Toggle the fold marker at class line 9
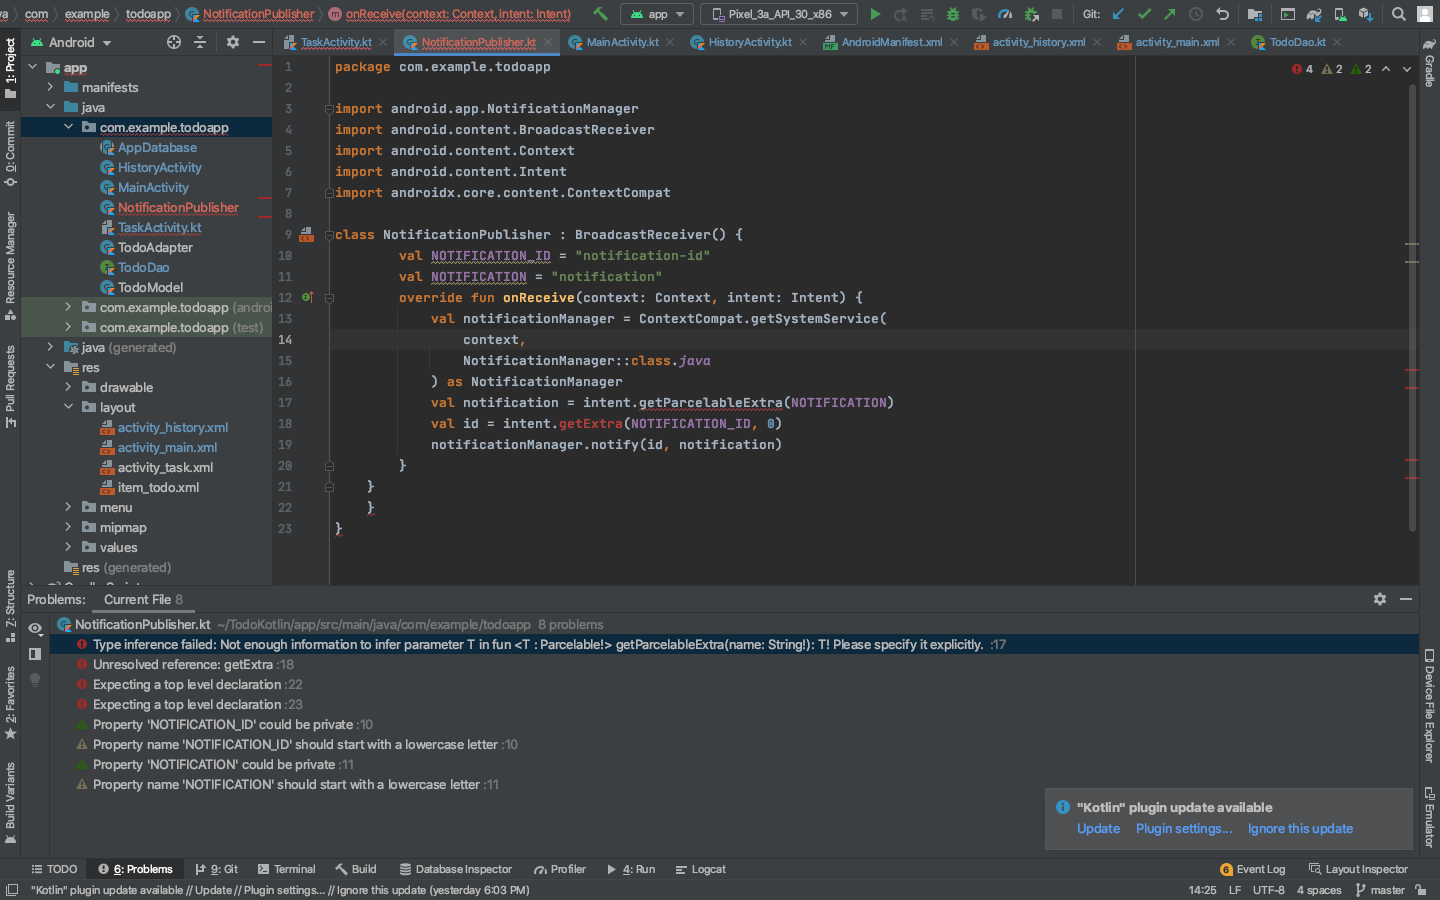 pos(329,235)
